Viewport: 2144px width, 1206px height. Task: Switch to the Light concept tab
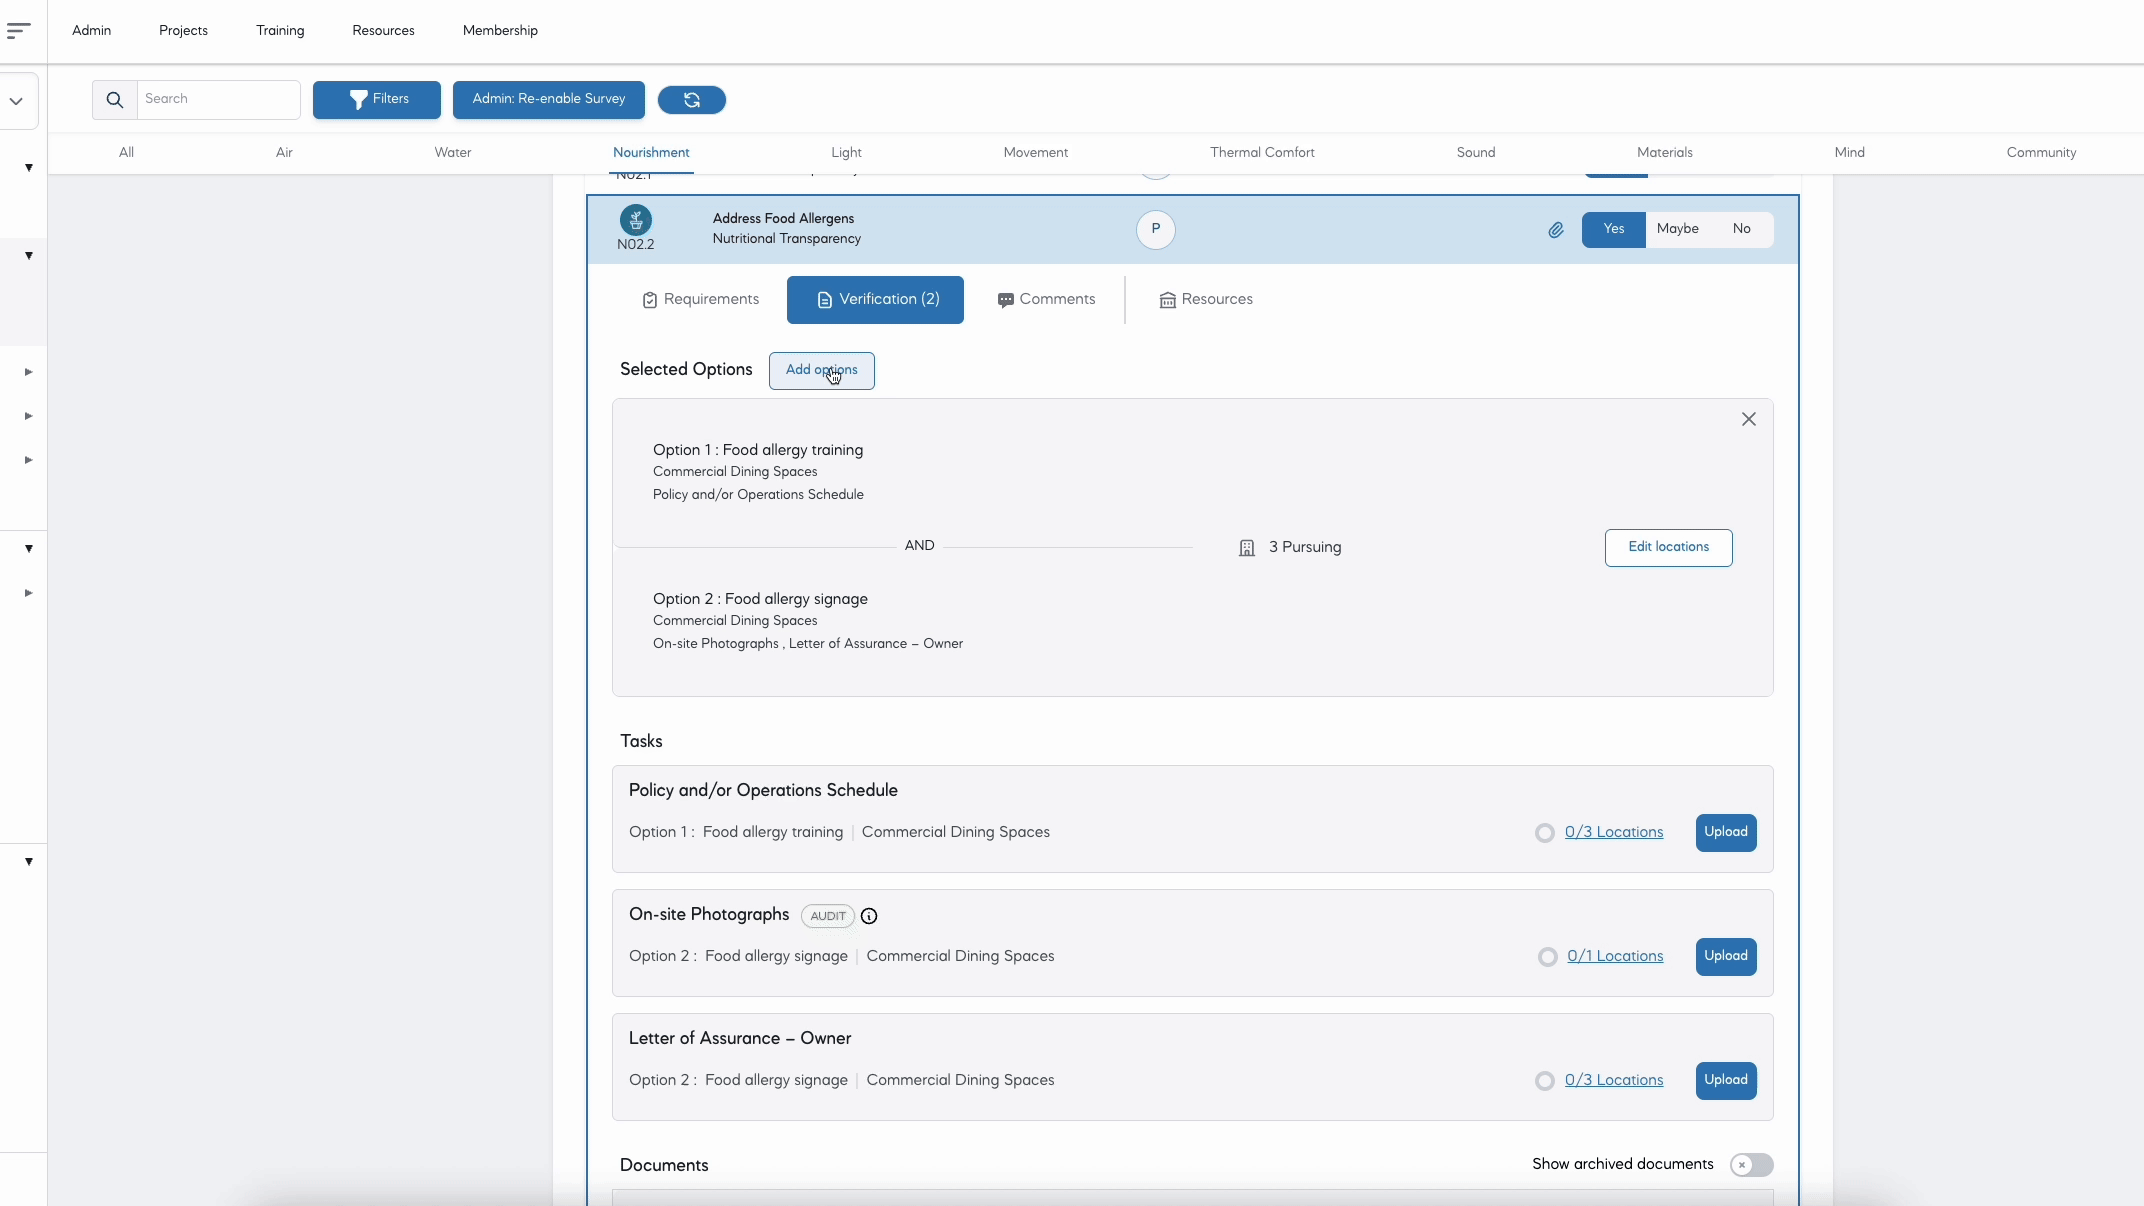846,153
